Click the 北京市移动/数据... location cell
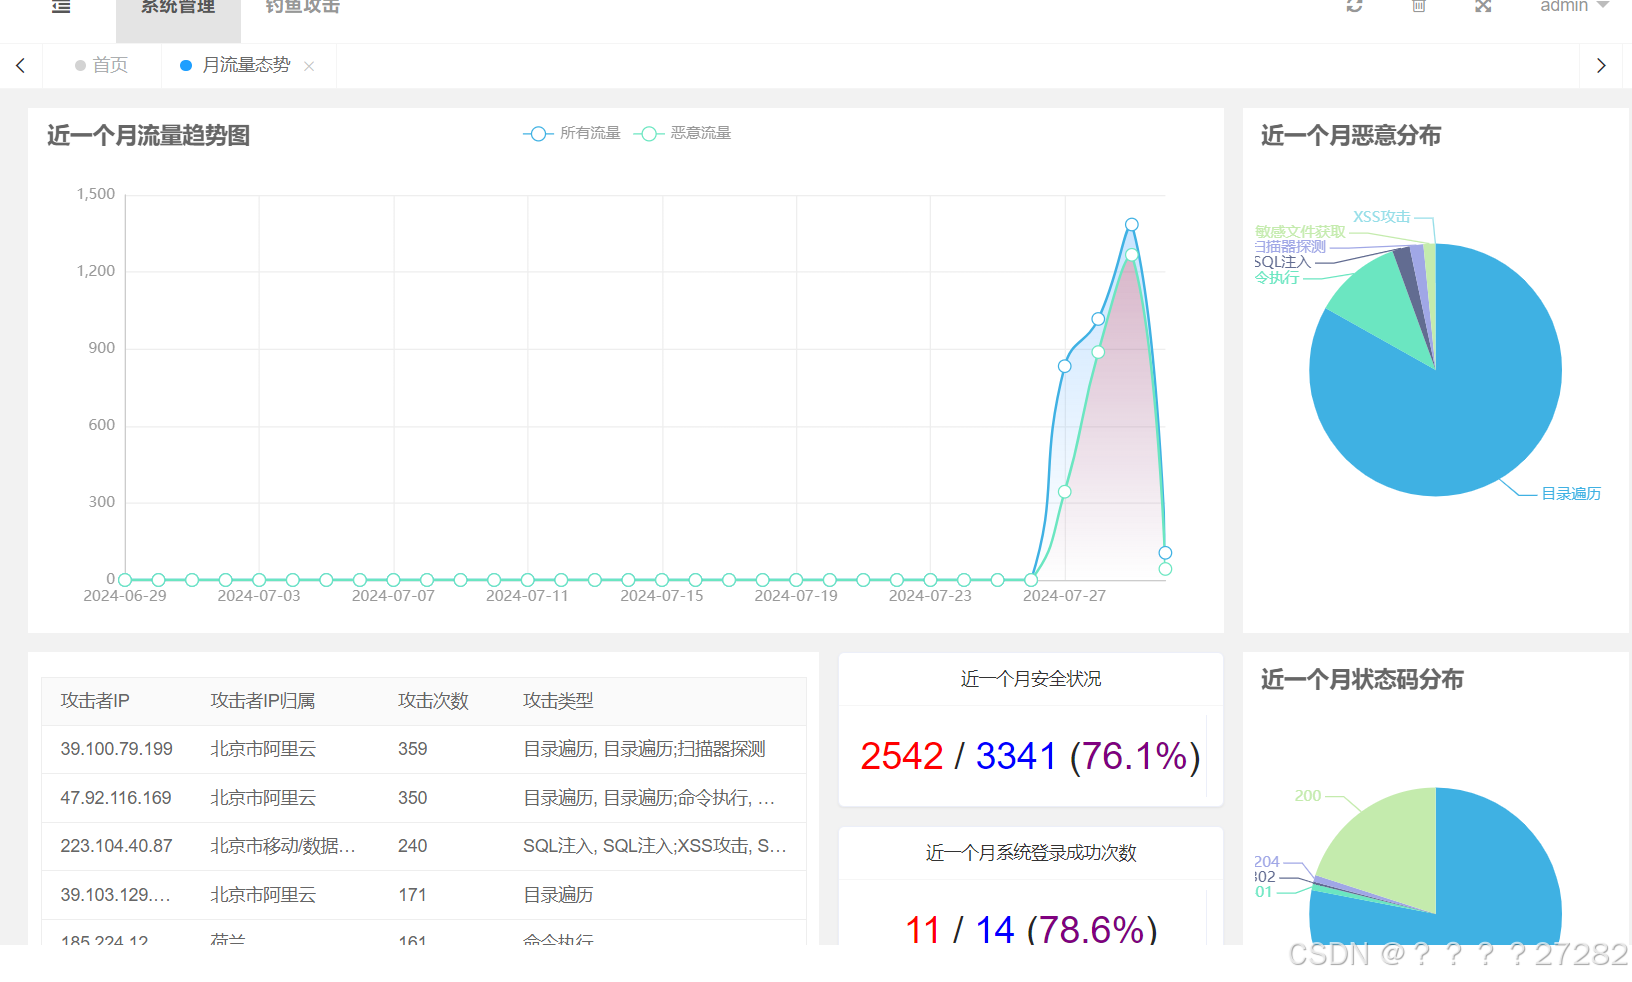This screenshot has height=982, width=1632. [x=283, y=846]
